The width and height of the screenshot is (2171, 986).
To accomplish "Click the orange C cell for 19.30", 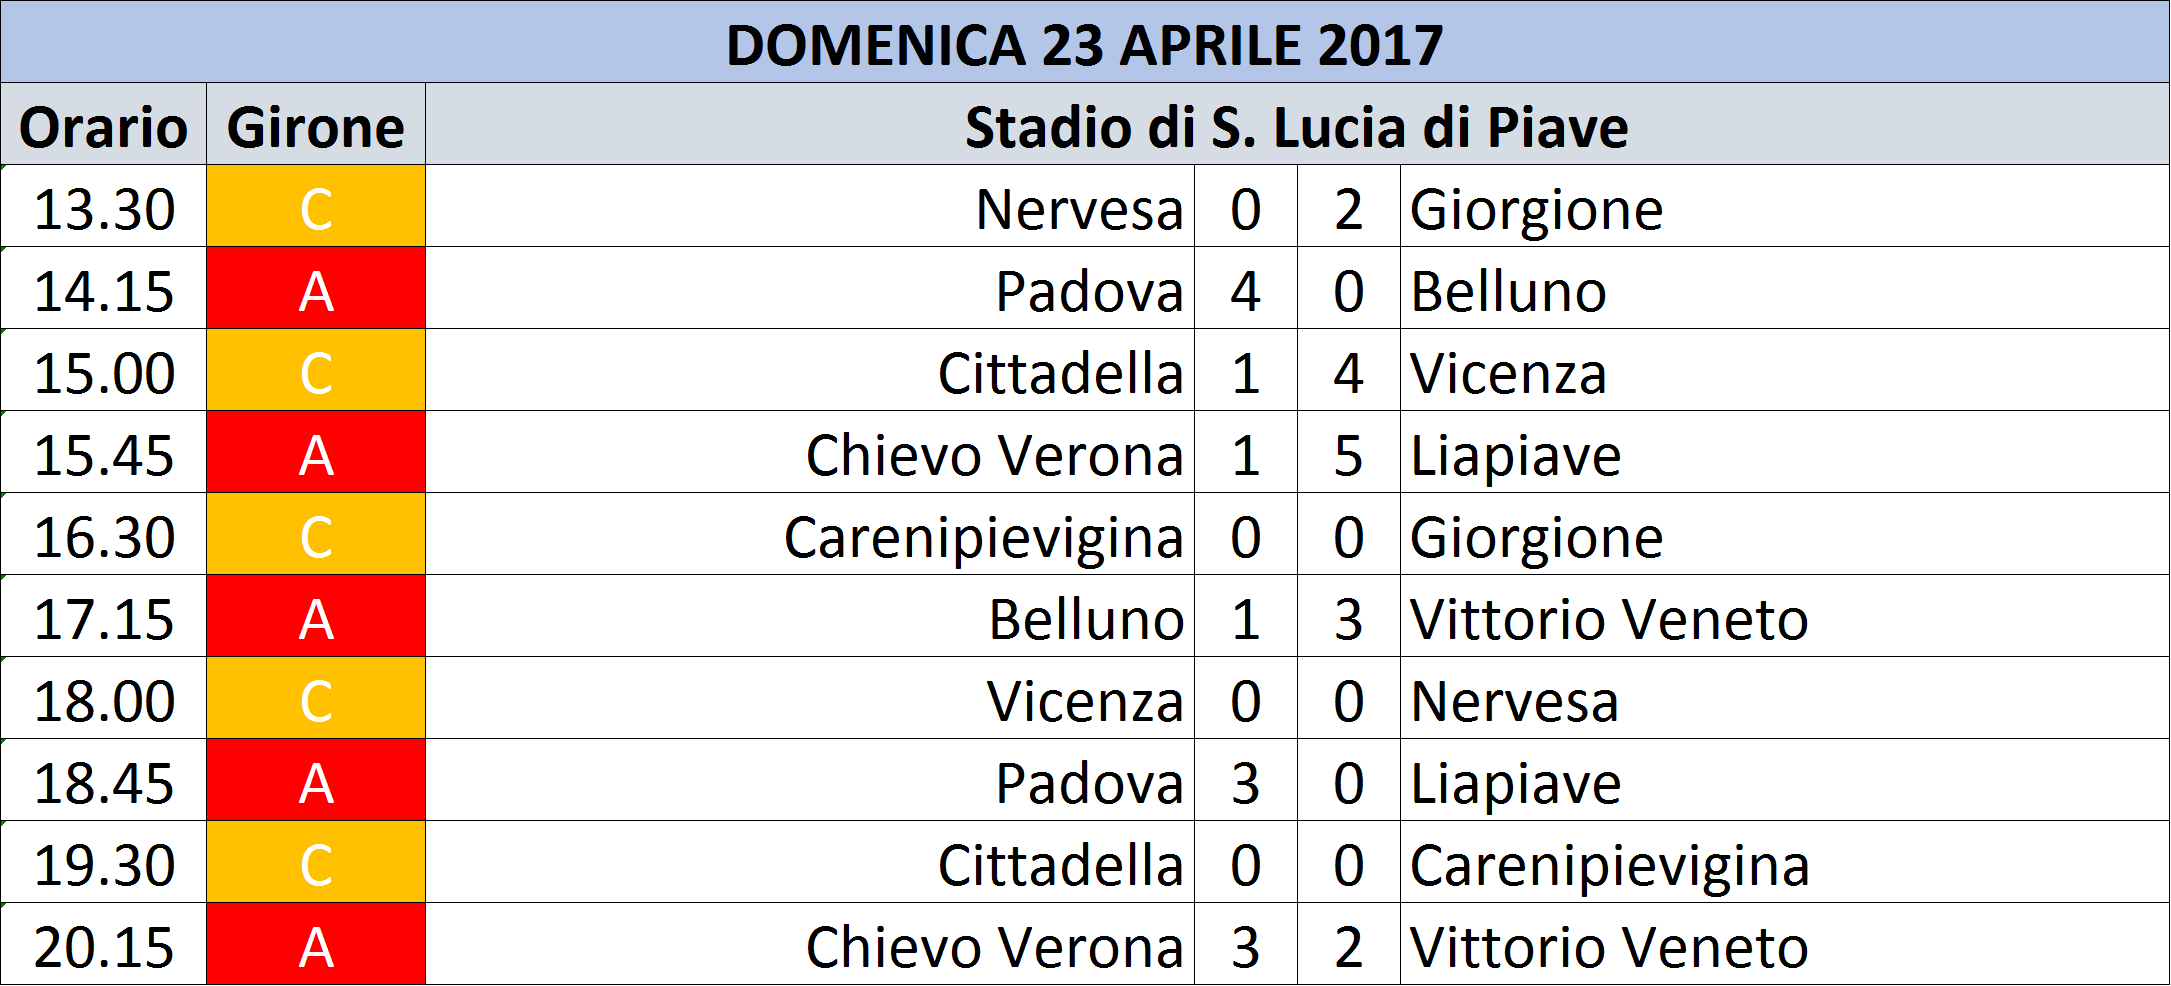I will click(x=316, y=862).
